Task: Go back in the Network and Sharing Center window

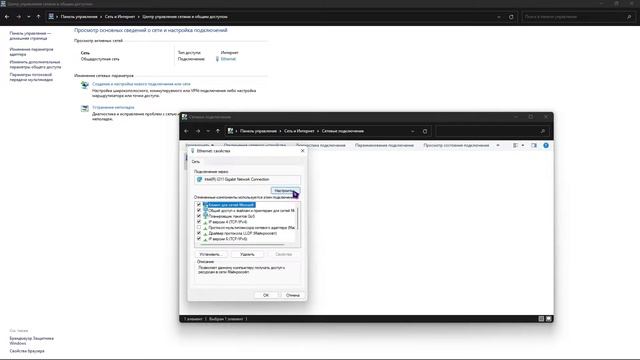Action: [7, 17]
